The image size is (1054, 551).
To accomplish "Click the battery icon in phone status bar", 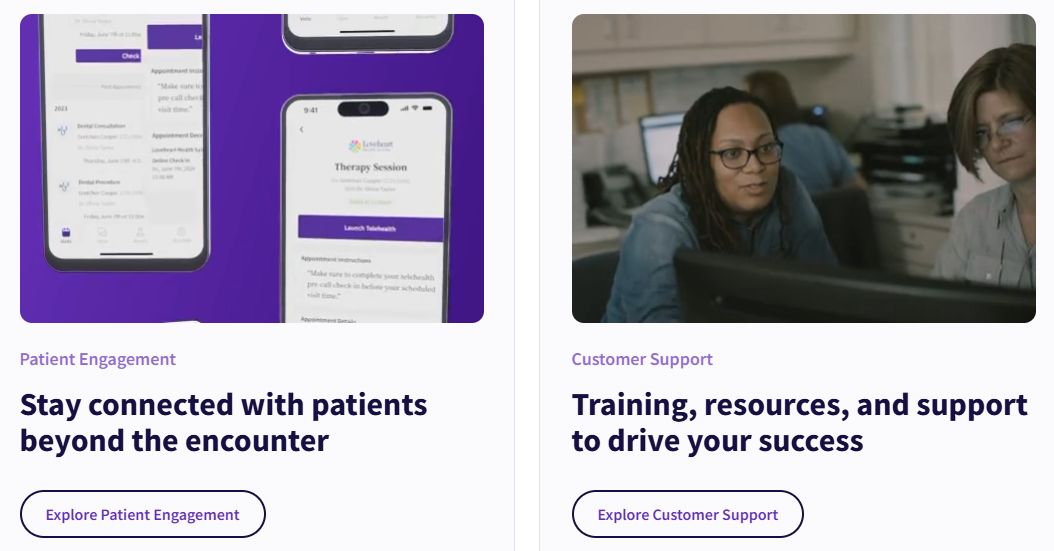I will (x=428, y=108).
